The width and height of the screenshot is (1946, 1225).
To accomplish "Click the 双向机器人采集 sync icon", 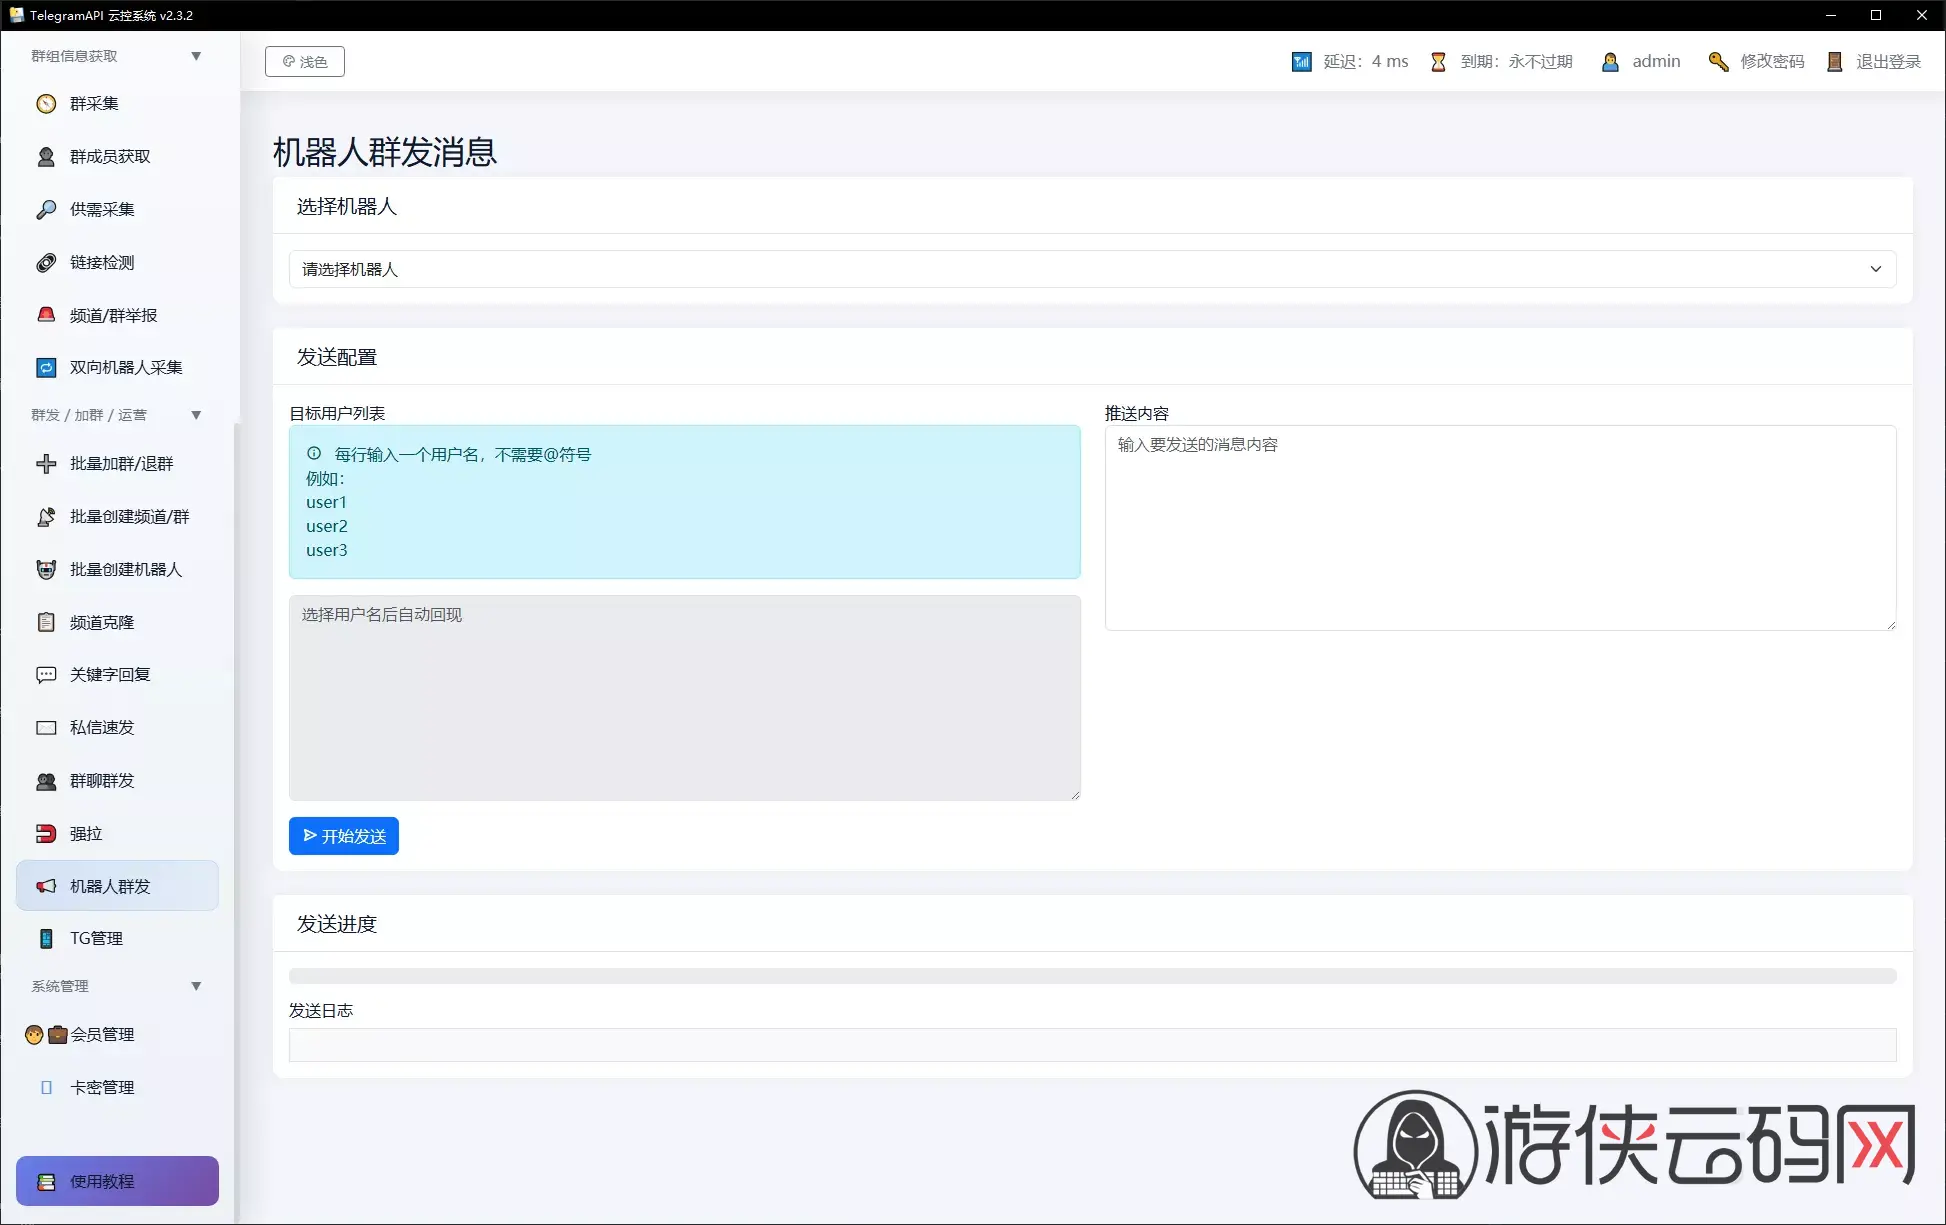I will pos(46,368).
